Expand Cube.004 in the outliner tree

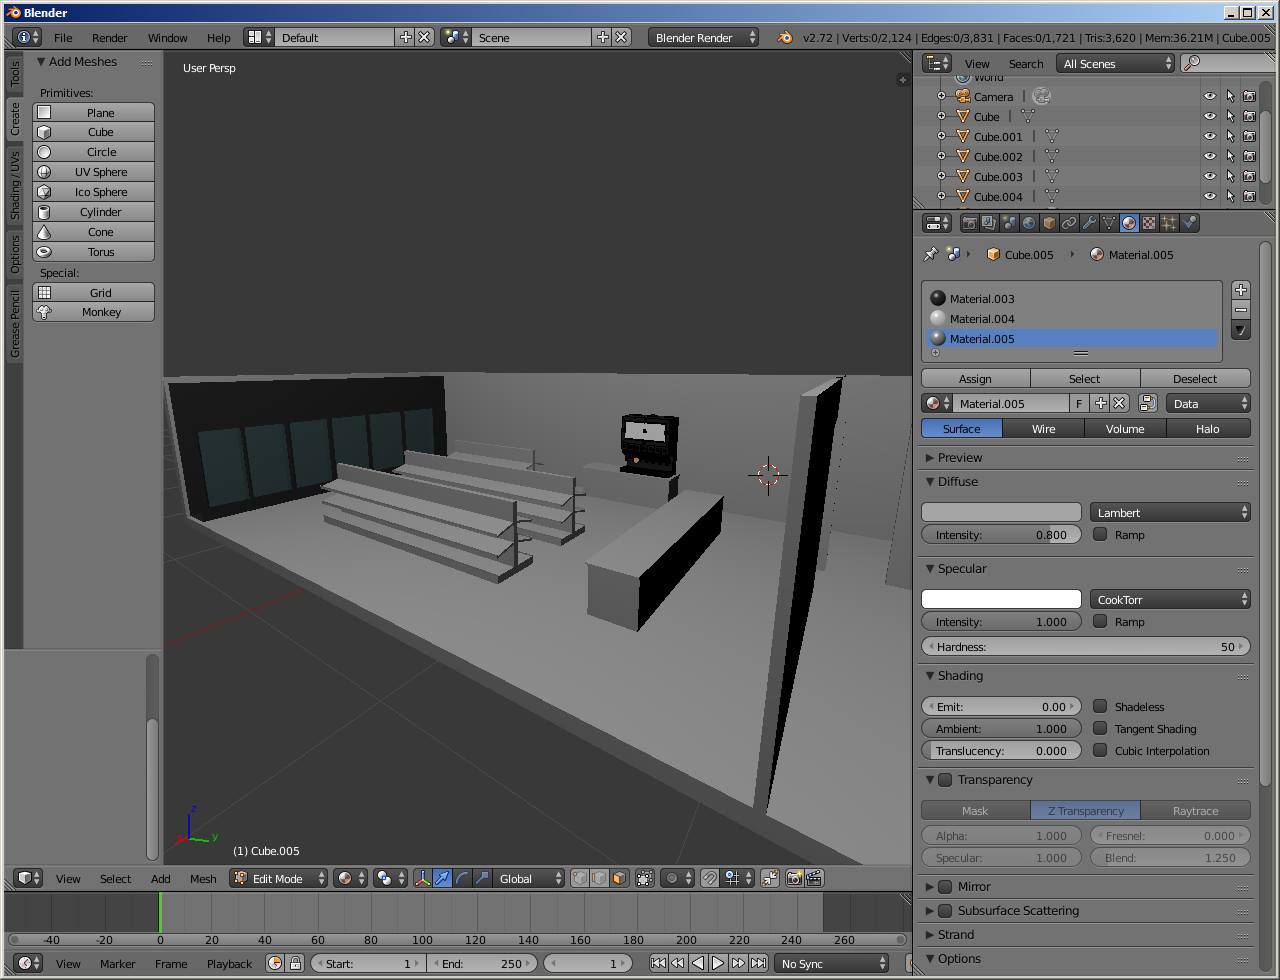(x=941, y=196)
